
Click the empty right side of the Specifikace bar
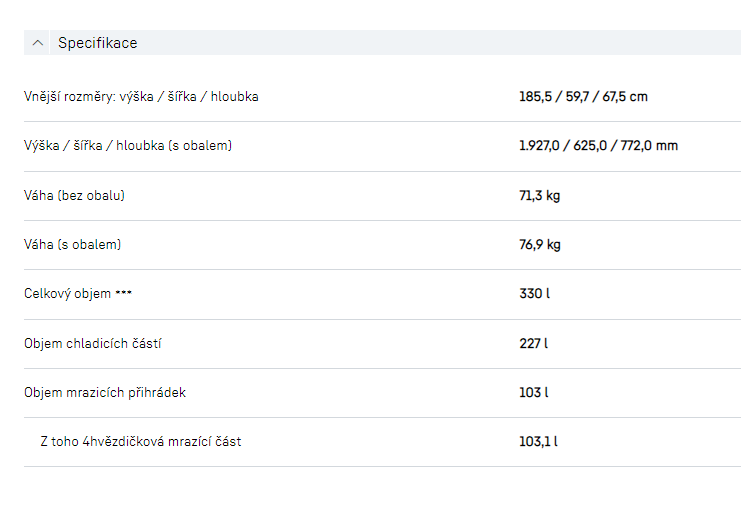(x=500, y=43)
